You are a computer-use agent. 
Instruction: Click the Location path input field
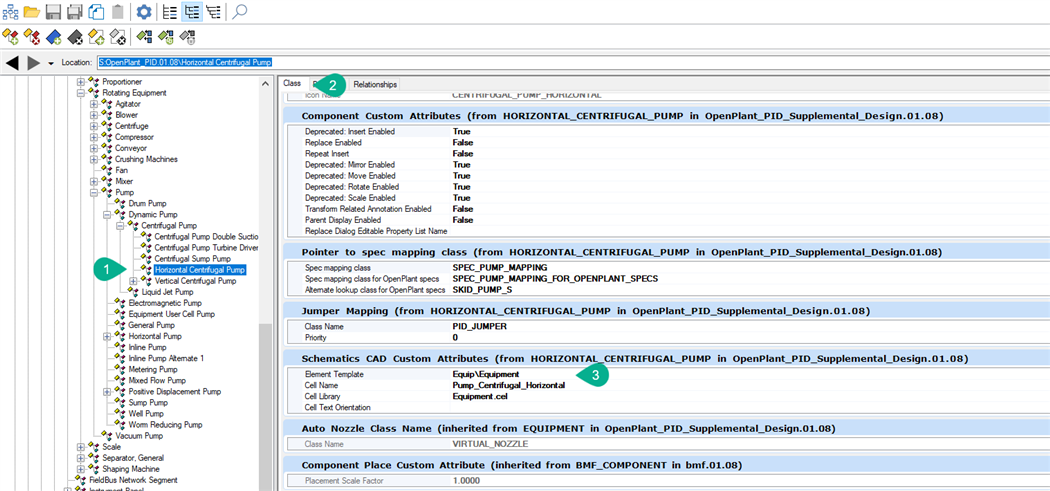pyautogui.click(x=573, y=62)
